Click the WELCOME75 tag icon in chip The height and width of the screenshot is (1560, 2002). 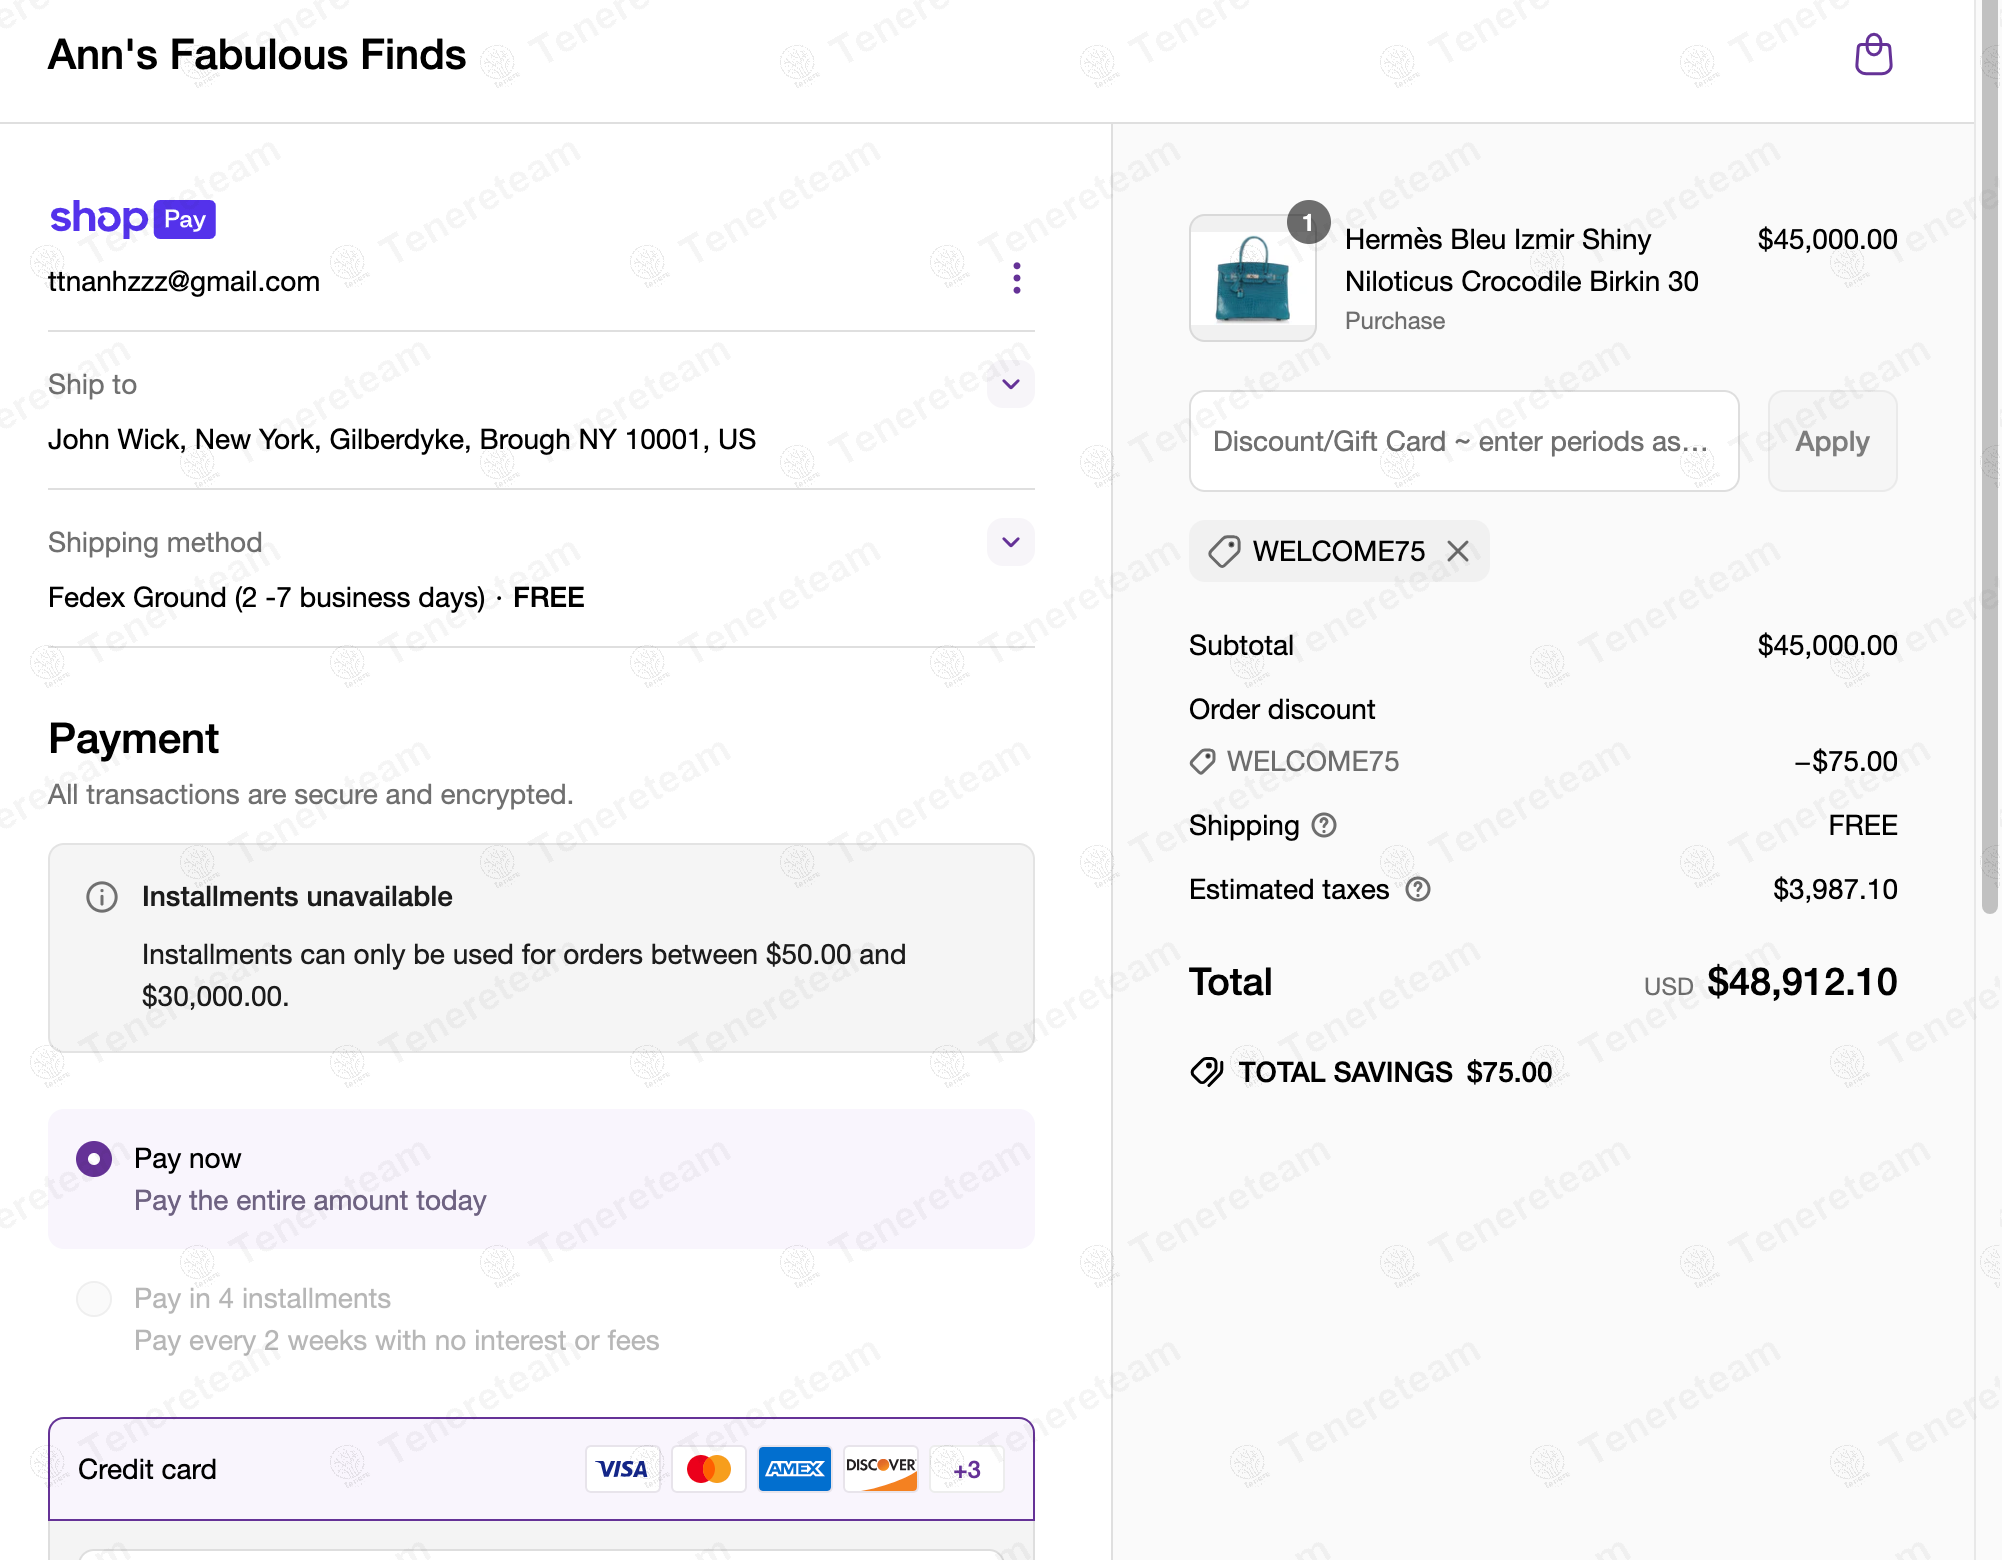click(x=1224, y=551)
